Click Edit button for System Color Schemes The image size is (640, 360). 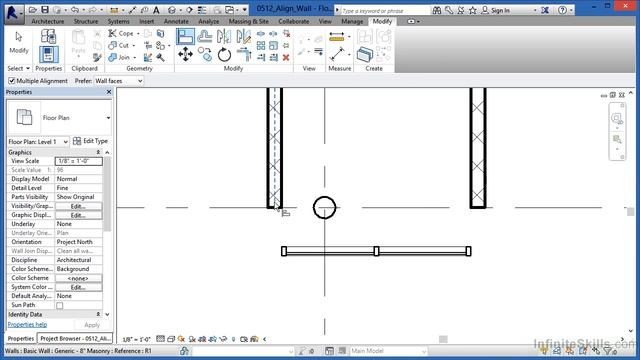click(78, 287)
